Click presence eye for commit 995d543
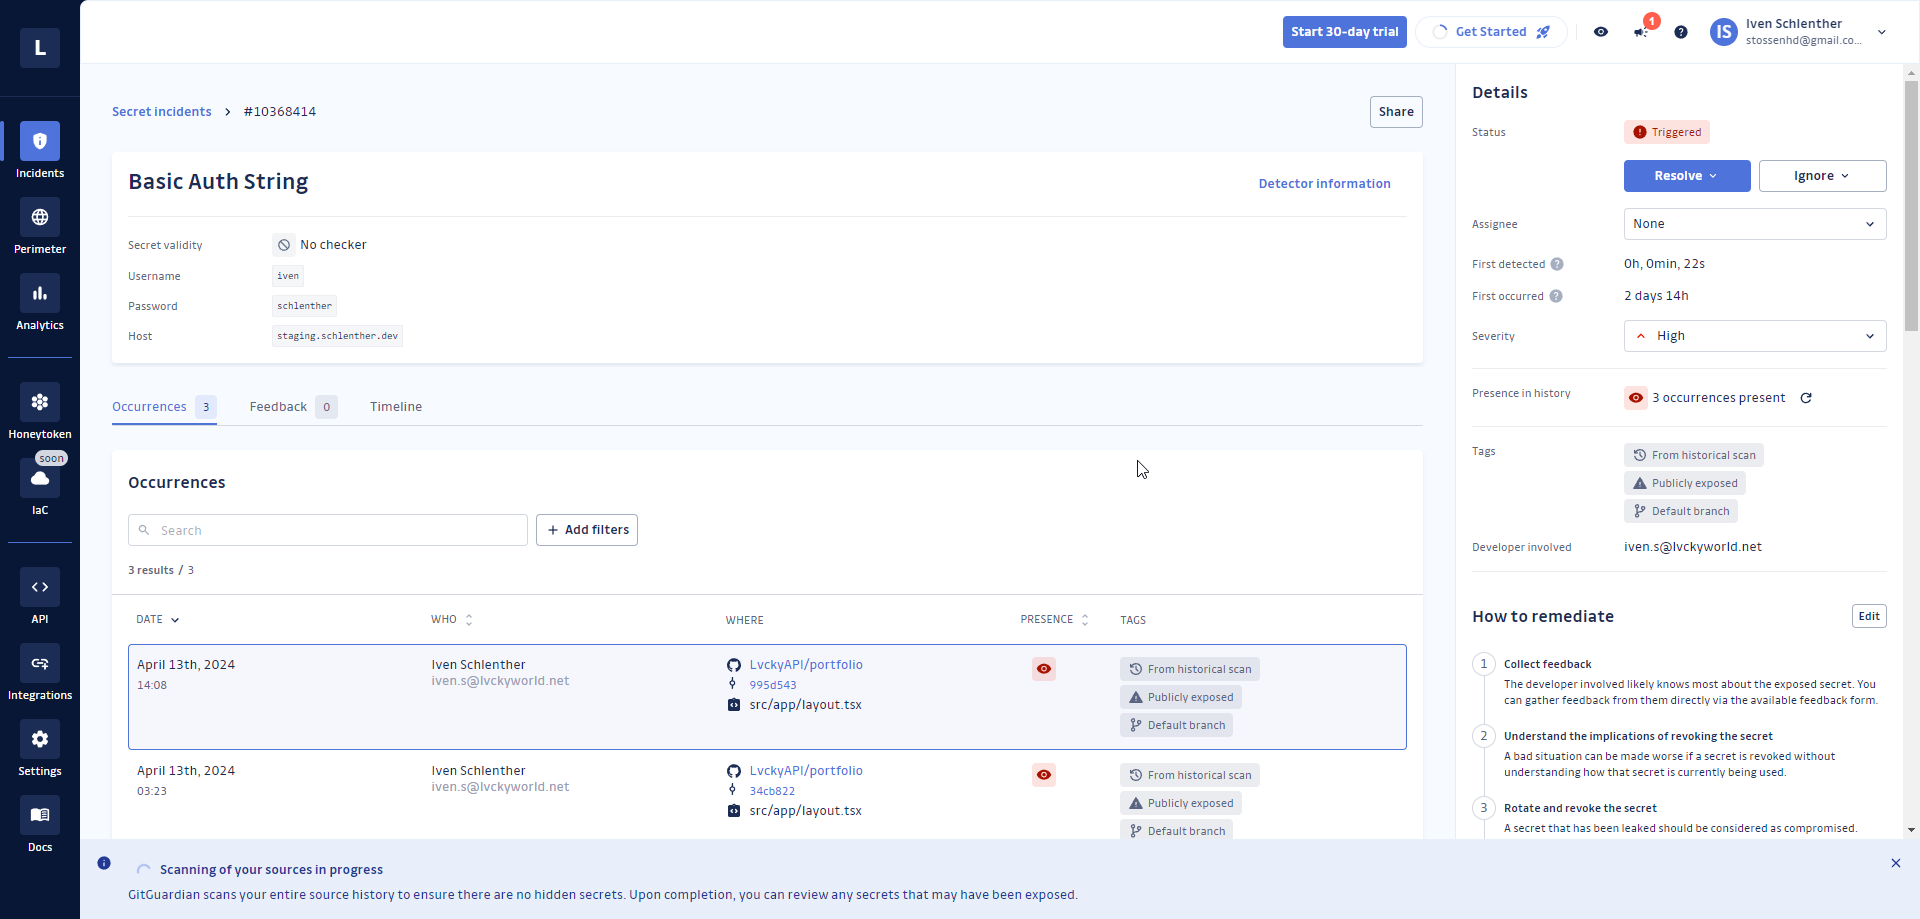The image size is (1920, 919). coord(1044,669)
